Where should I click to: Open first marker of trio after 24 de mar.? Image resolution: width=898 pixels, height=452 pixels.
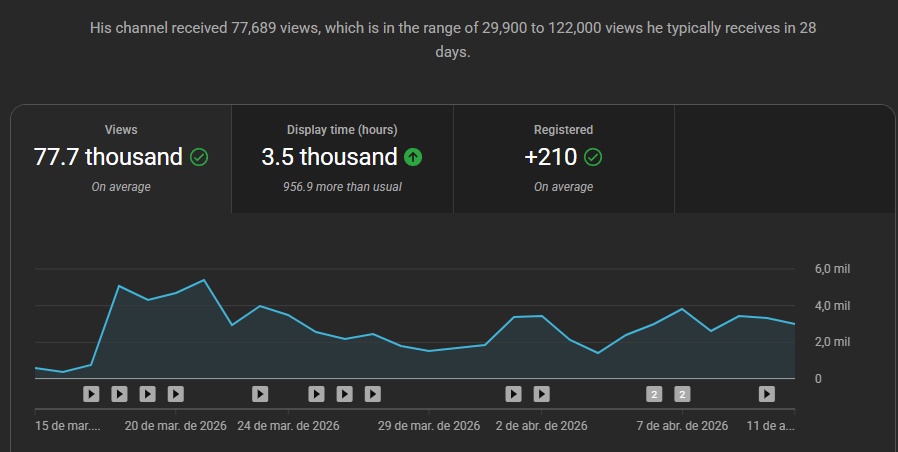click(x=316, y=394)
